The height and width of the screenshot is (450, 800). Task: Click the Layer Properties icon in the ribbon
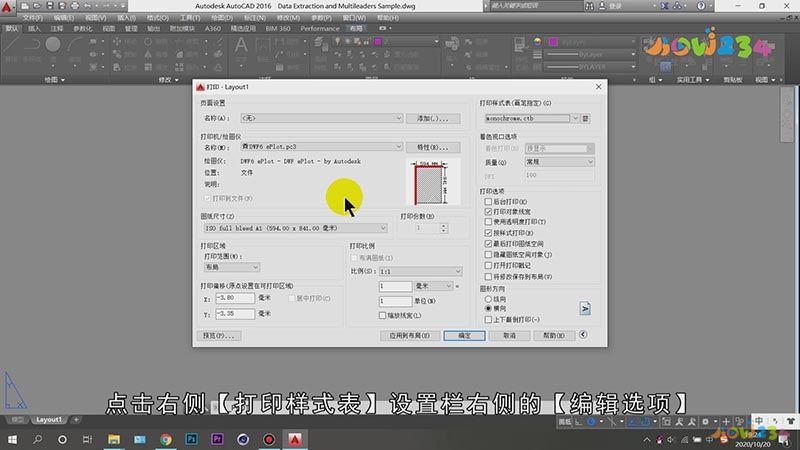coord(321,45)
